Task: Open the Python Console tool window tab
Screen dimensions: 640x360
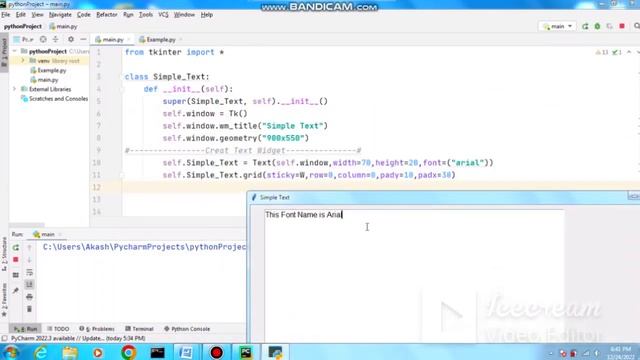Action: [187, 329]
